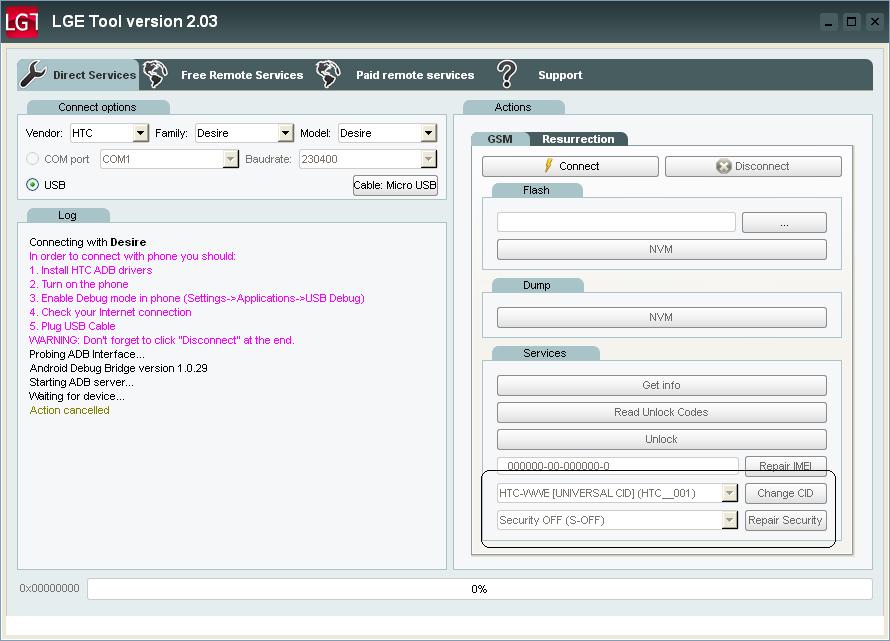Switch to the Resurrection tab
The image size is (890, 641).
[x=578, y=139]
